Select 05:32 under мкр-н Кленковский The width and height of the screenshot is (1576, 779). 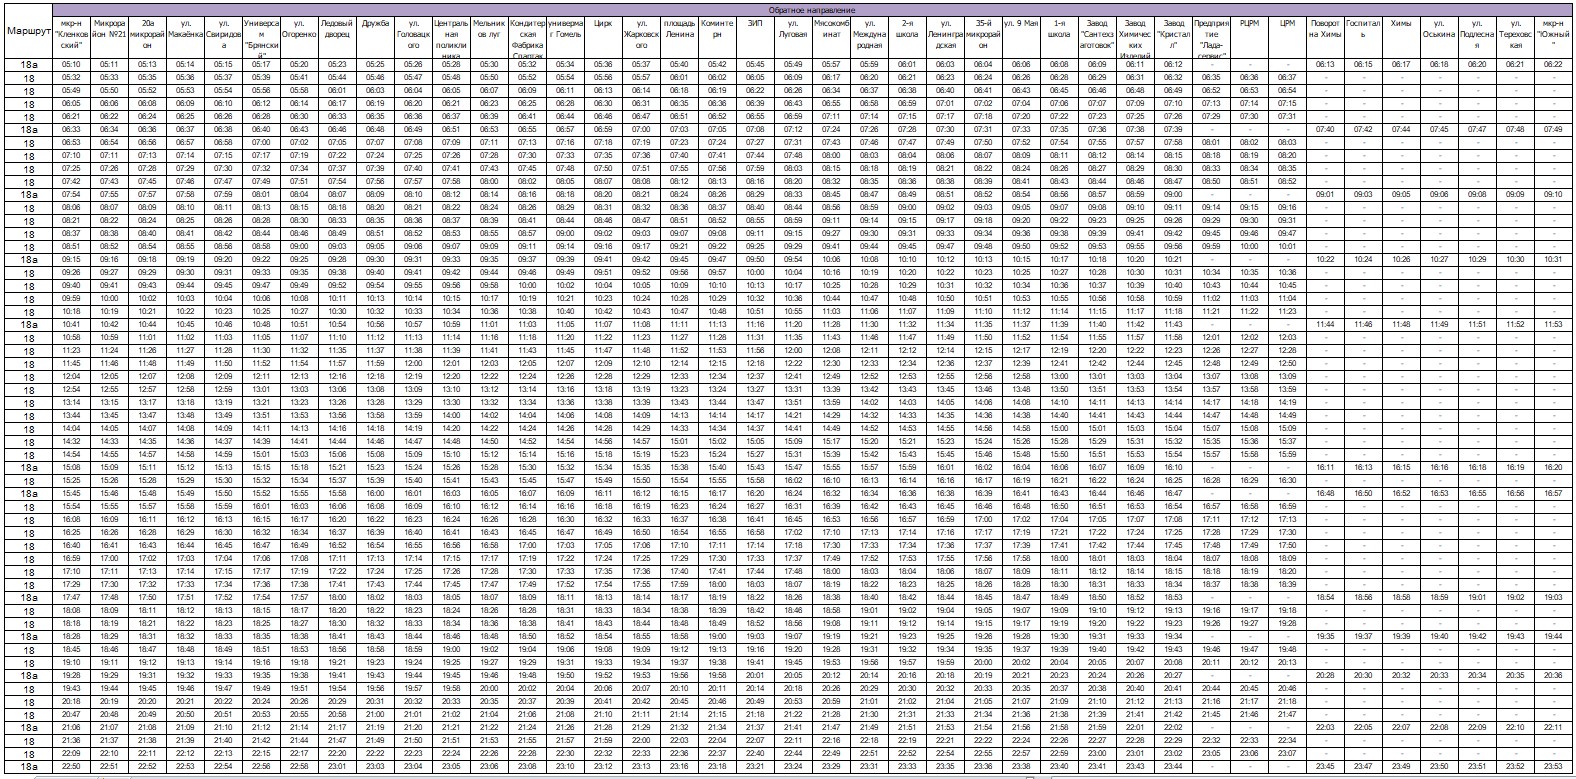coord(72,77)
